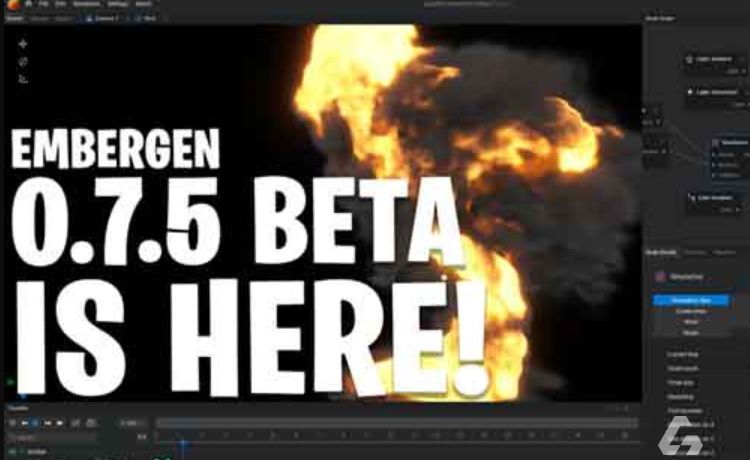This screenshot has width=750, height=460.
Task: Click the Simulation node icon in details header
Action: [661, 277]
